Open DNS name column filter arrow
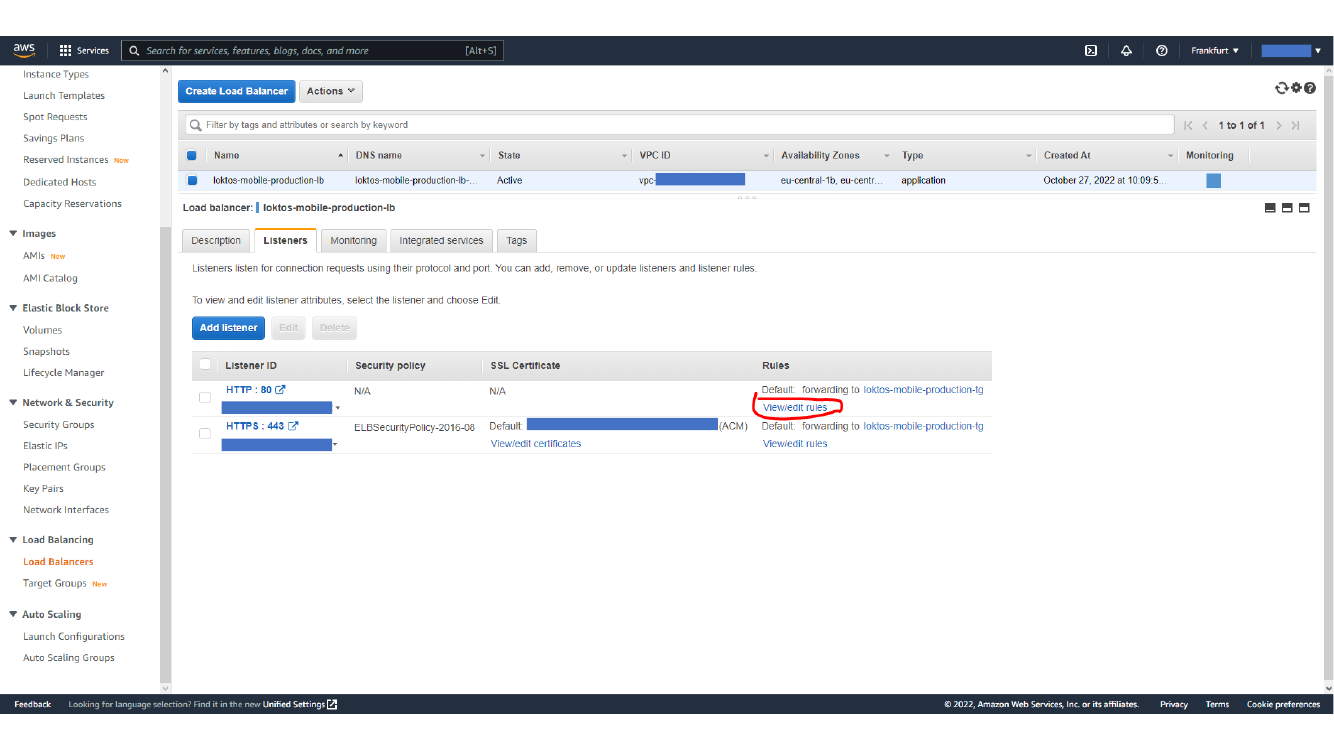 pyautogui.click(x=483, y=156)
